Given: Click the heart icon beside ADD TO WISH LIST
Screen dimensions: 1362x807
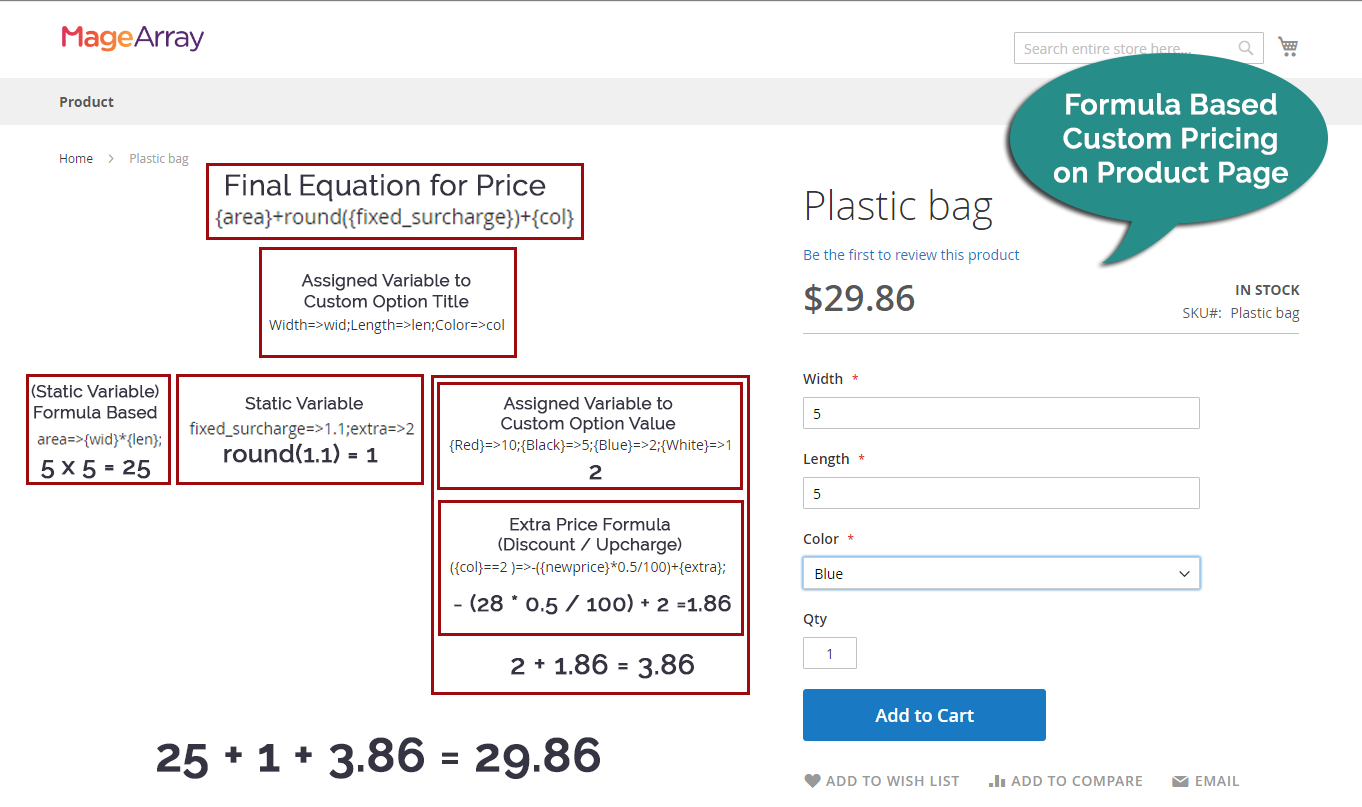Looking at the screenshot, I should click(812, 781).
